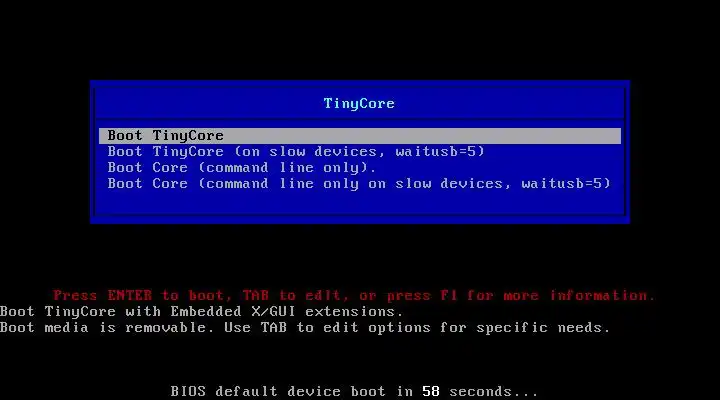The width and height of the screenshot is (720, 400).
Task: Click the grey highlight bar's empty right end
Action: pyautogui.click(x=422, y=135)
